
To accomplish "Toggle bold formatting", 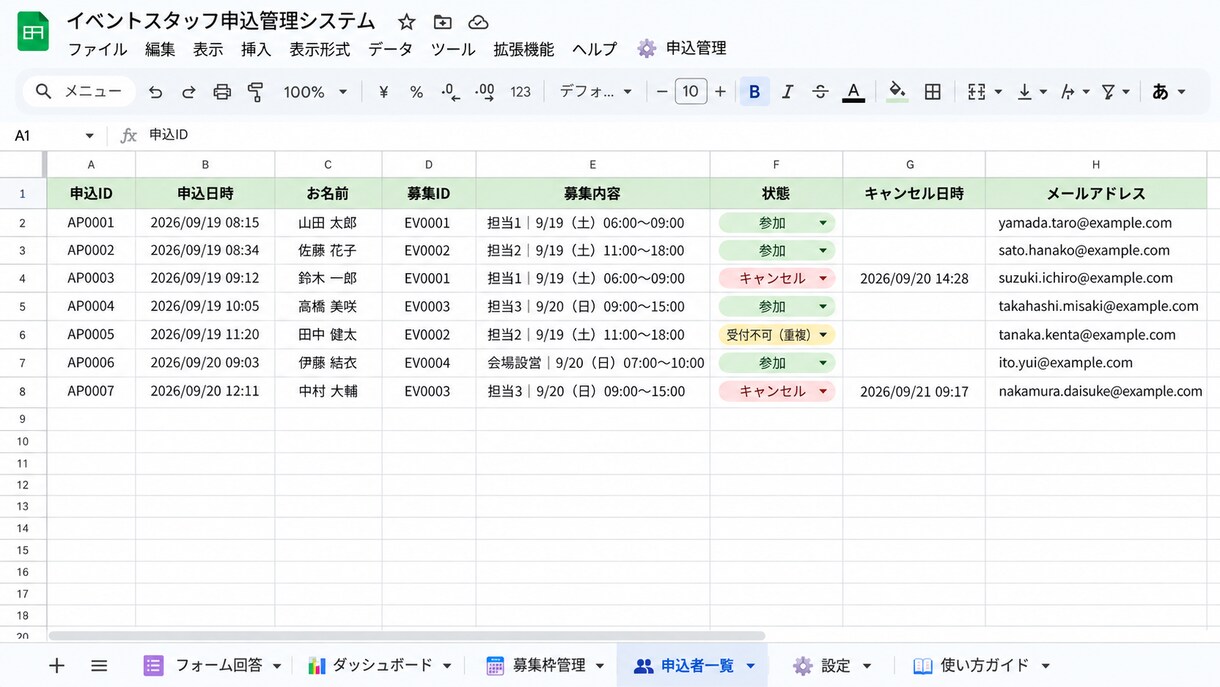I will tap(754, 92).
